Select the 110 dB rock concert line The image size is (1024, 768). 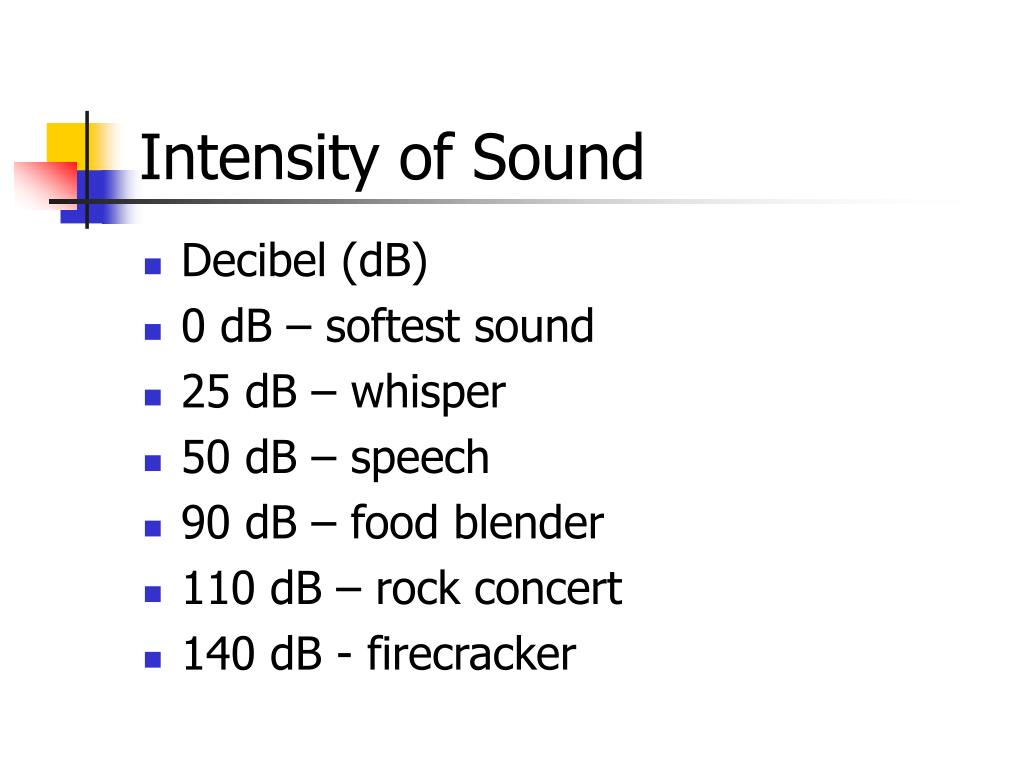[402, 588]
